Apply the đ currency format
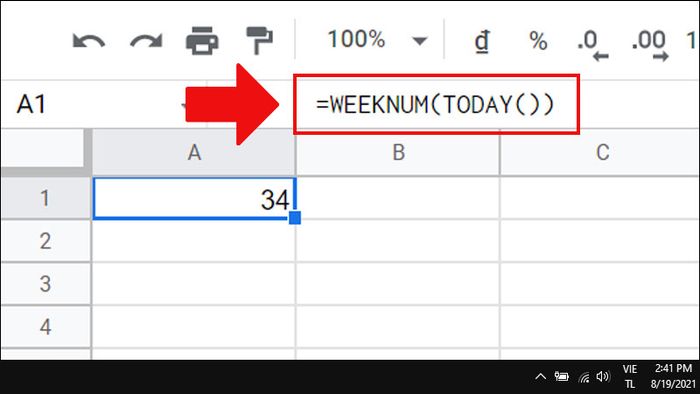The height and width of the screenshot is (394, 700). (482, 41)
